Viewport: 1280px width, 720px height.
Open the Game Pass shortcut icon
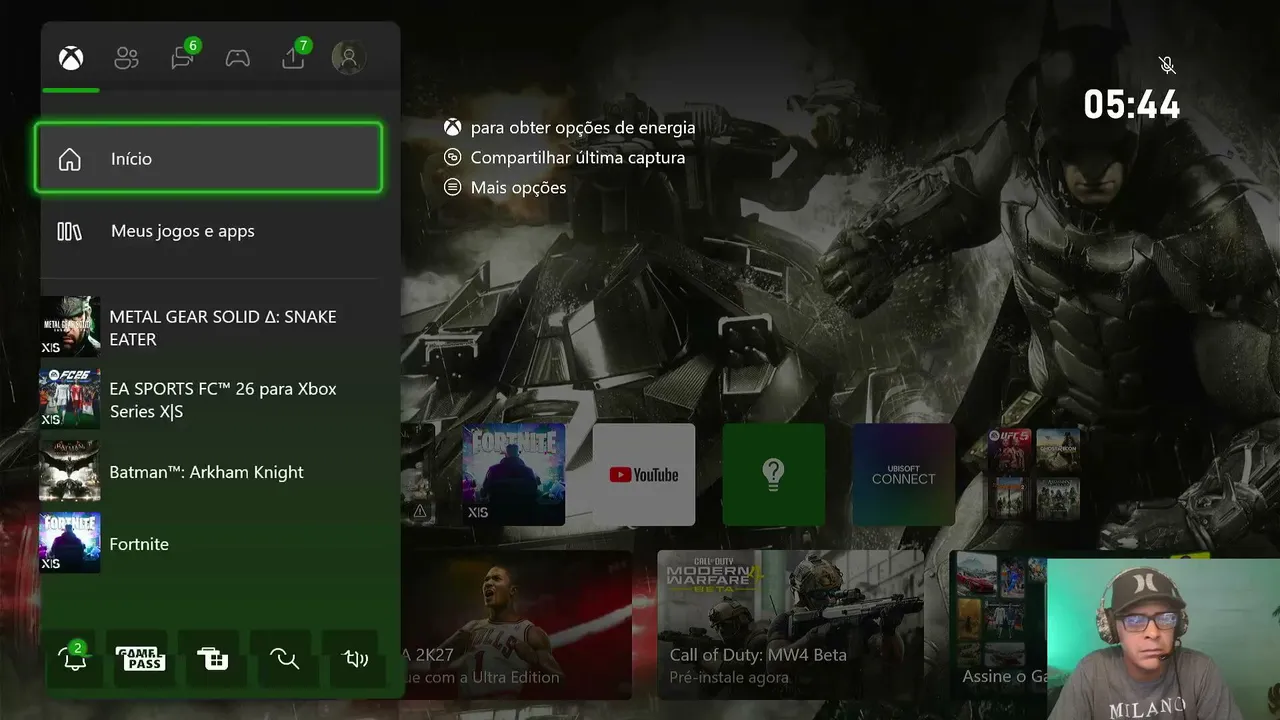(140, 658)
